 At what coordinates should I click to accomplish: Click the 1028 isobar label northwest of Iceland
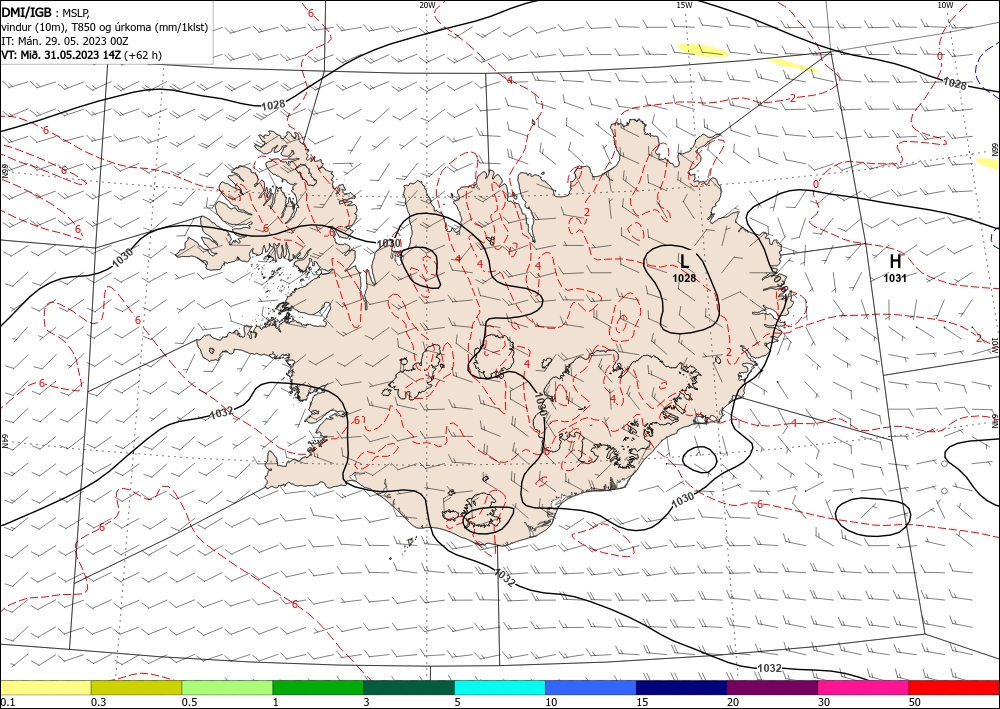tap(273, 104)
